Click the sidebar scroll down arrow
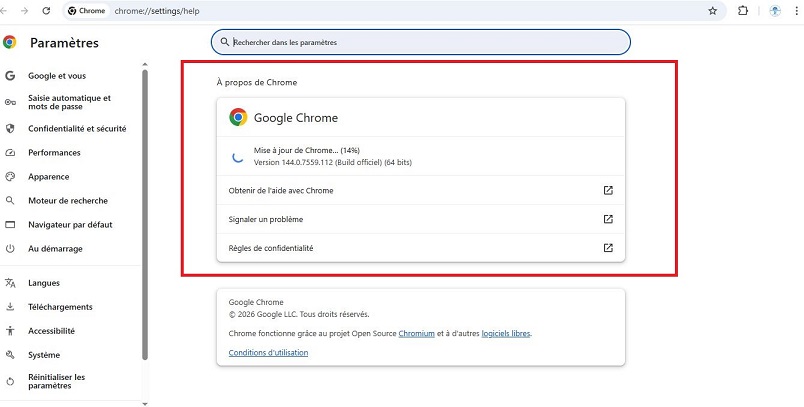 point(145,404)
